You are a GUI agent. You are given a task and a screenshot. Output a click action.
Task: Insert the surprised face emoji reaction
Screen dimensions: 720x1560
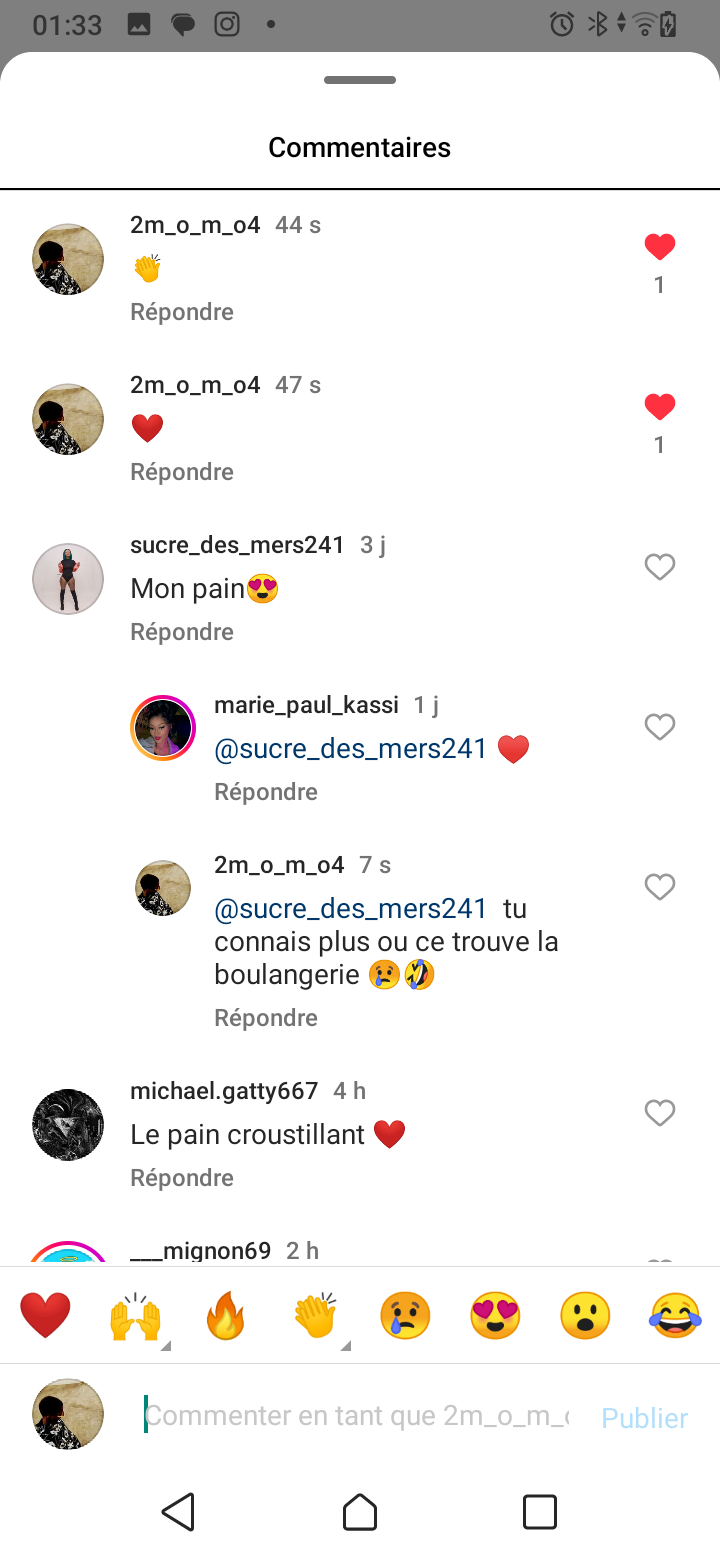pos(585,1315)
